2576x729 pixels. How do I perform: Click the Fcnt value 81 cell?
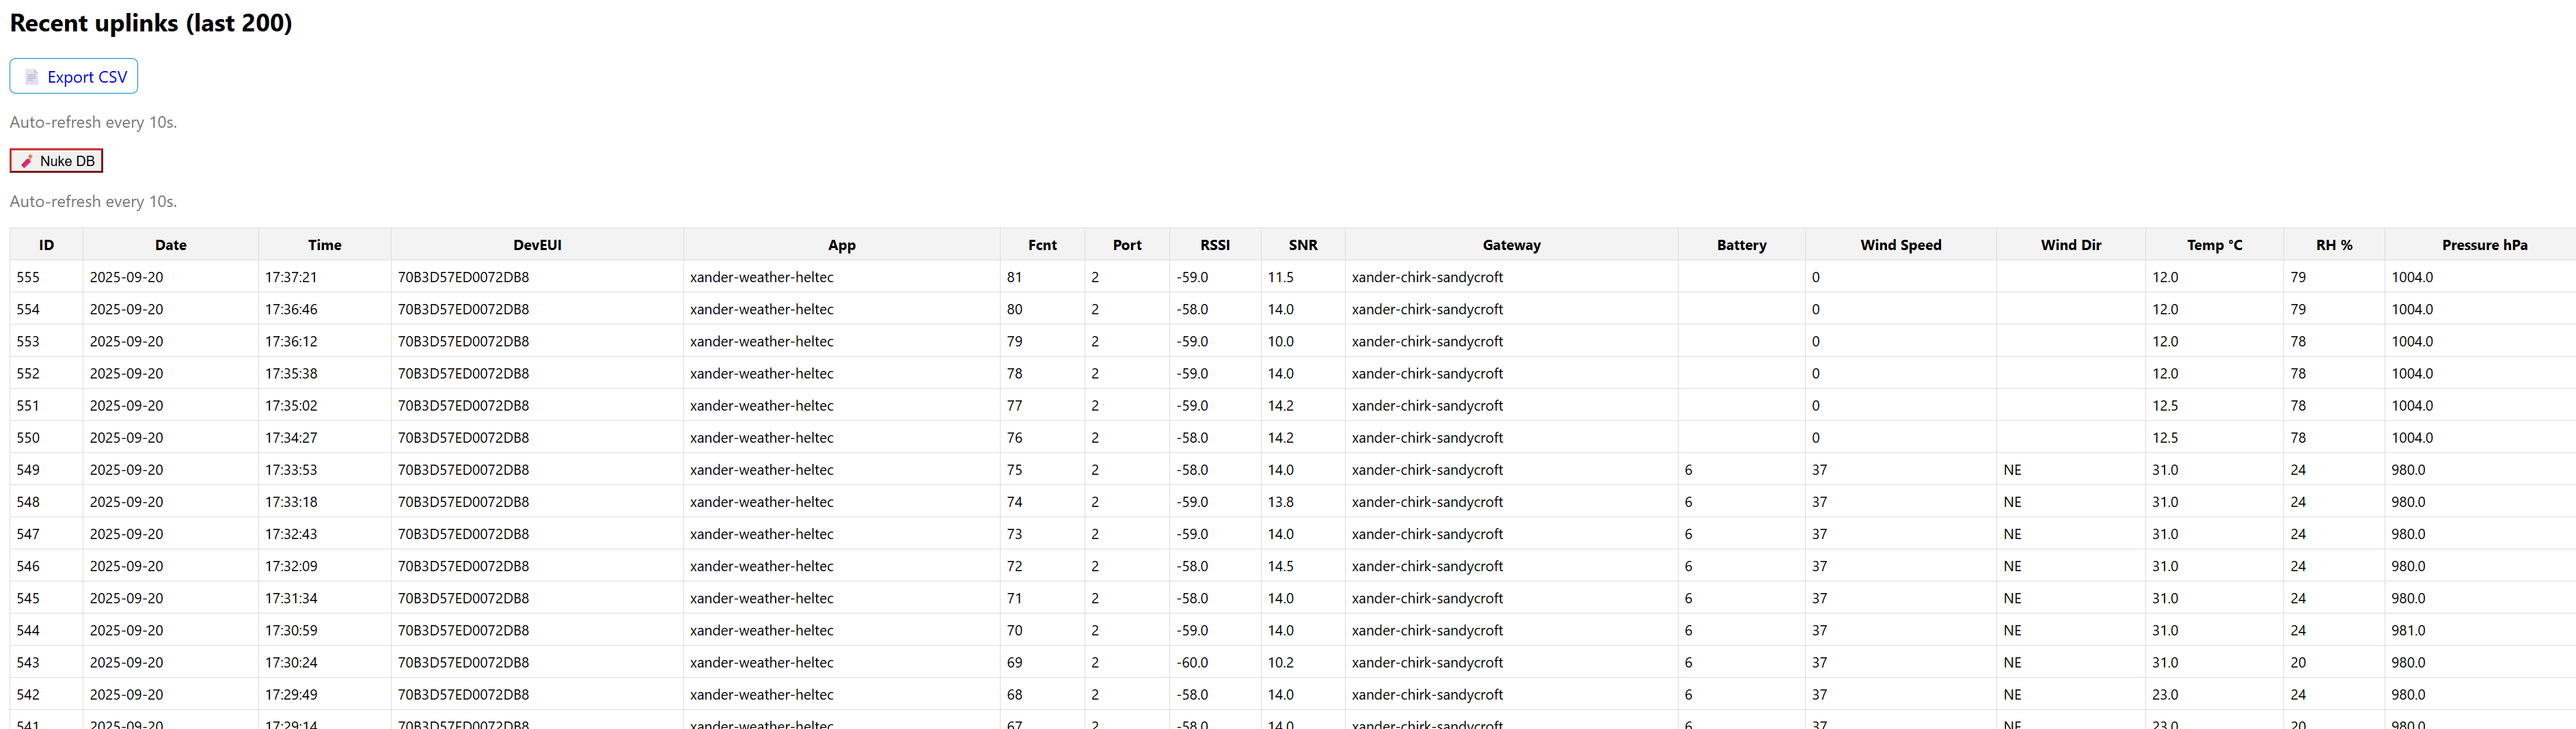(x=1014, y=277)
